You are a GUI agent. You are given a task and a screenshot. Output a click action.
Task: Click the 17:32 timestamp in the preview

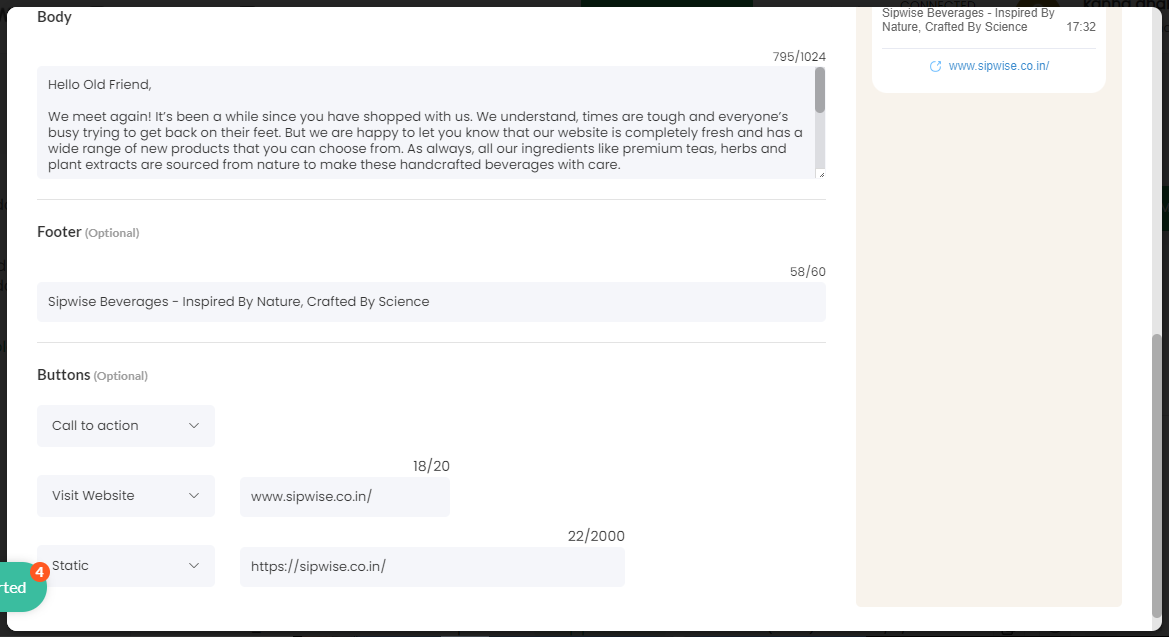[x=1081, y=27]
